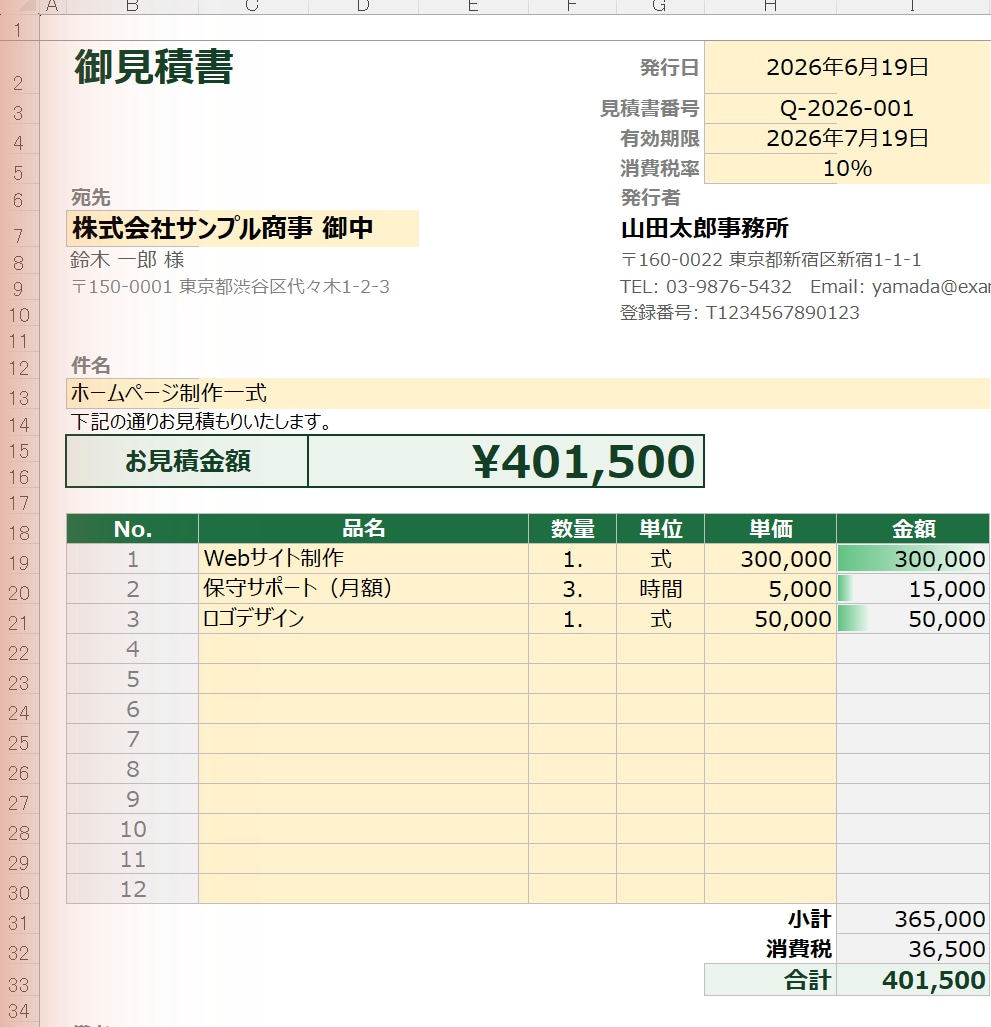Viewport: 991px width, 1027px height.
Task: Select the 単価 table header
Action: pos(770,529)
